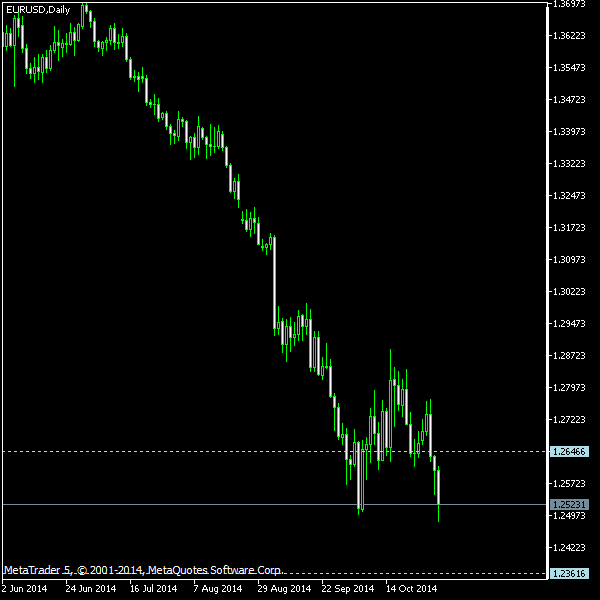Click the 1.24973 price axis value
This screenshot has height=600, width=600.
569,516
